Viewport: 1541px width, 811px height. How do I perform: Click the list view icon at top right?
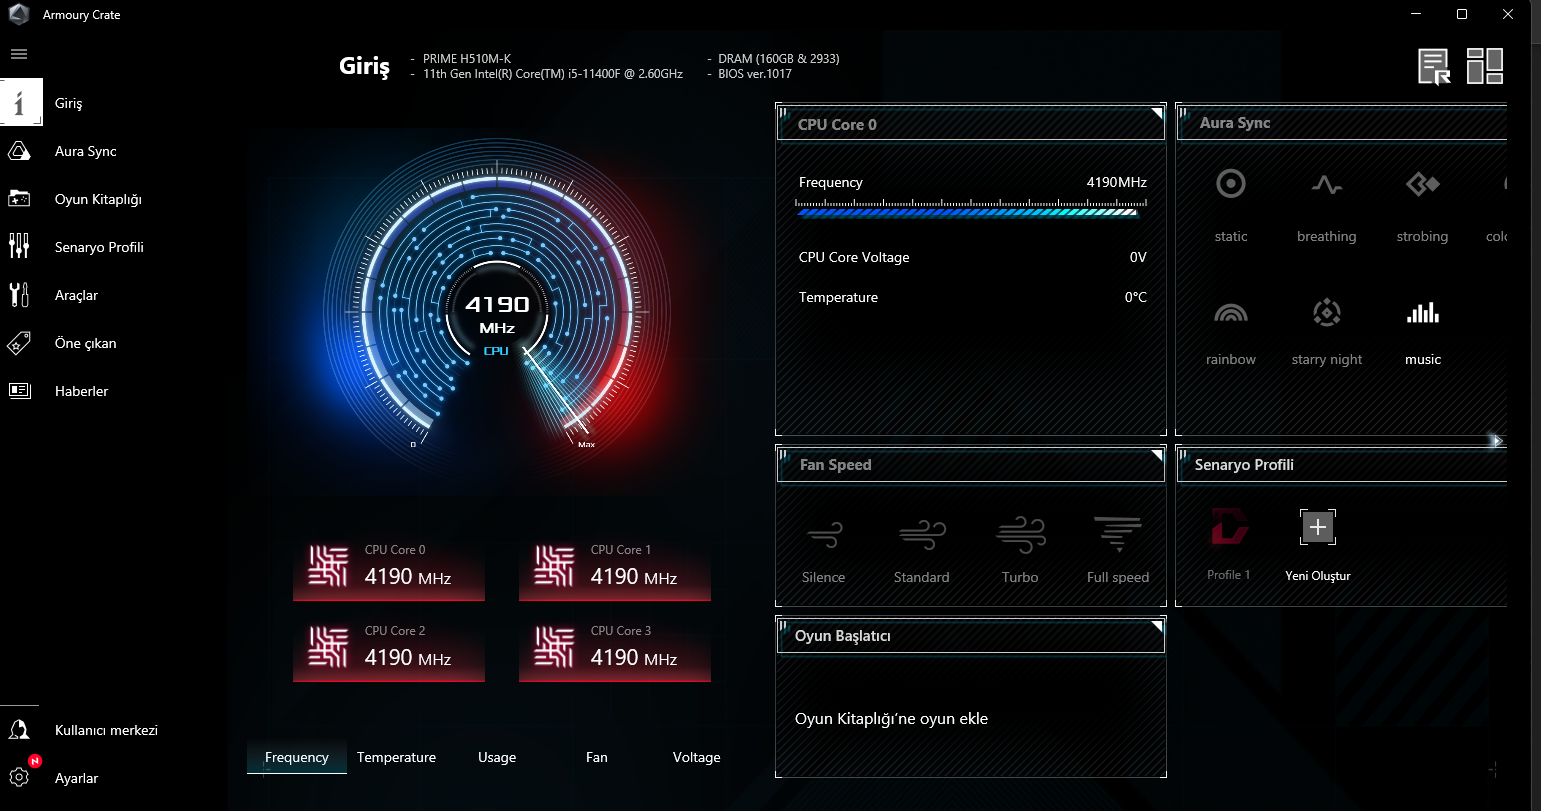(x=1435, y=67)
